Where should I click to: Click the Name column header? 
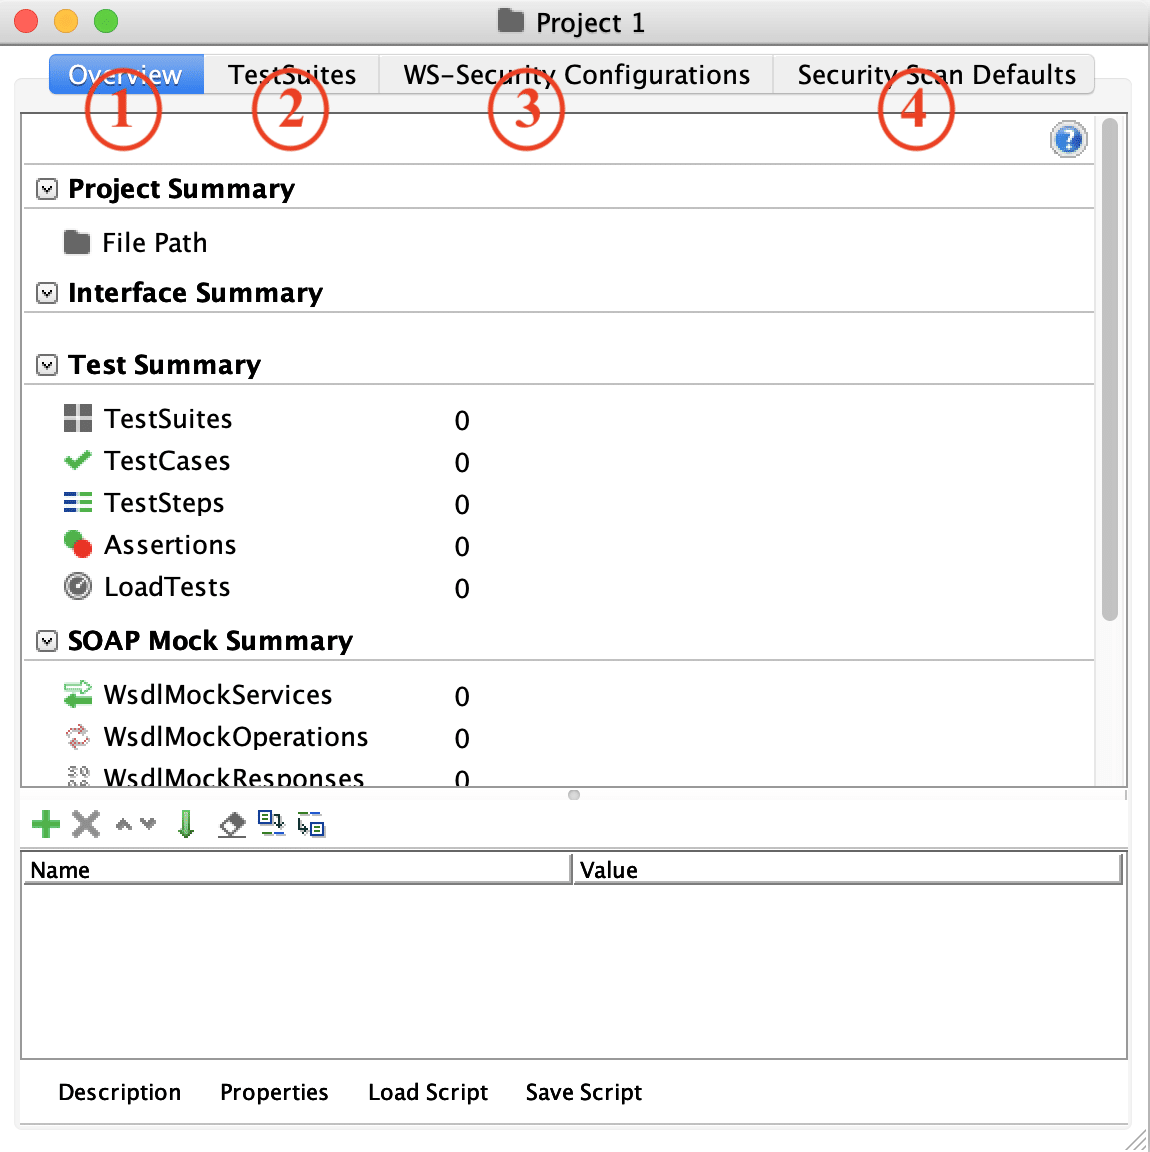pos(297,869)
